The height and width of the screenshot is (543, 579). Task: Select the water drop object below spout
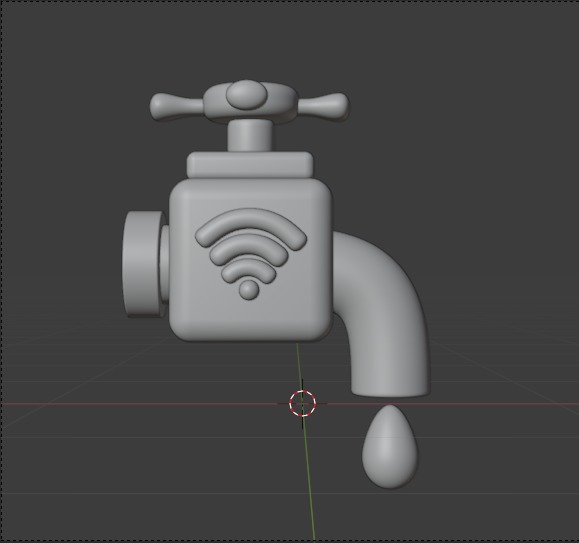pos(390,447)
